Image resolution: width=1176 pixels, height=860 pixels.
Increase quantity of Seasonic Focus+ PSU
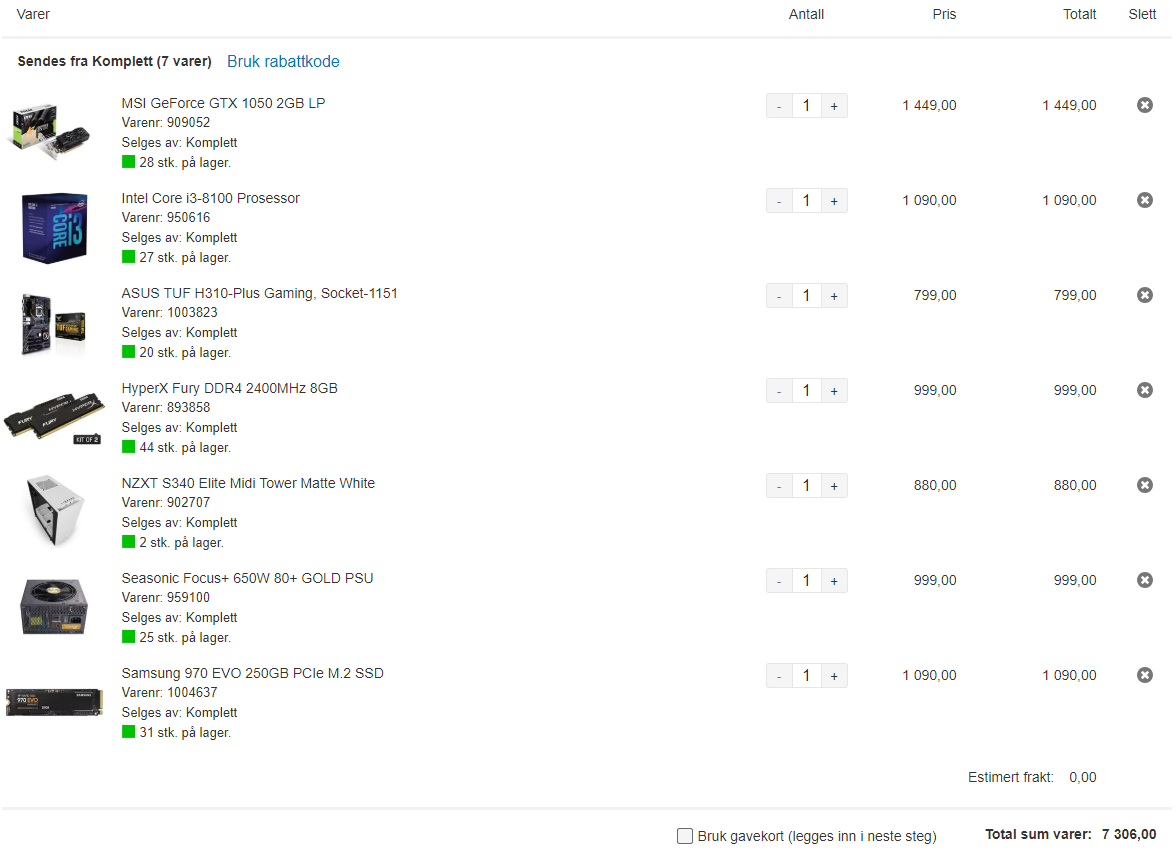834,581
